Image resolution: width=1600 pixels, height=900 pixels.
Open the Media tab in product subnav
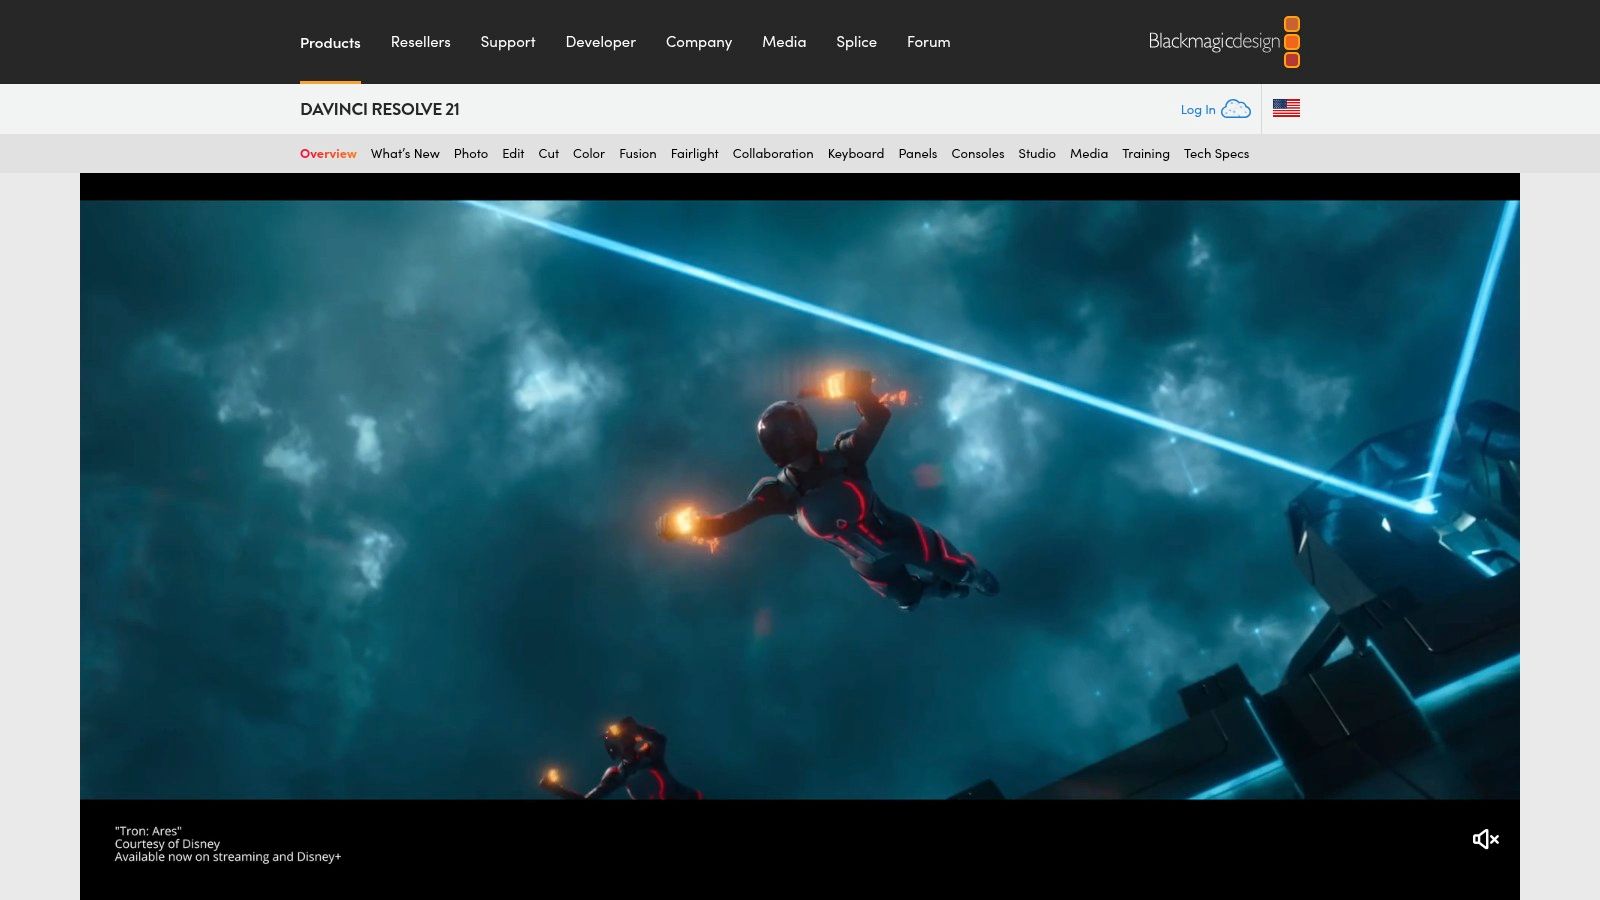(1089, 154)
